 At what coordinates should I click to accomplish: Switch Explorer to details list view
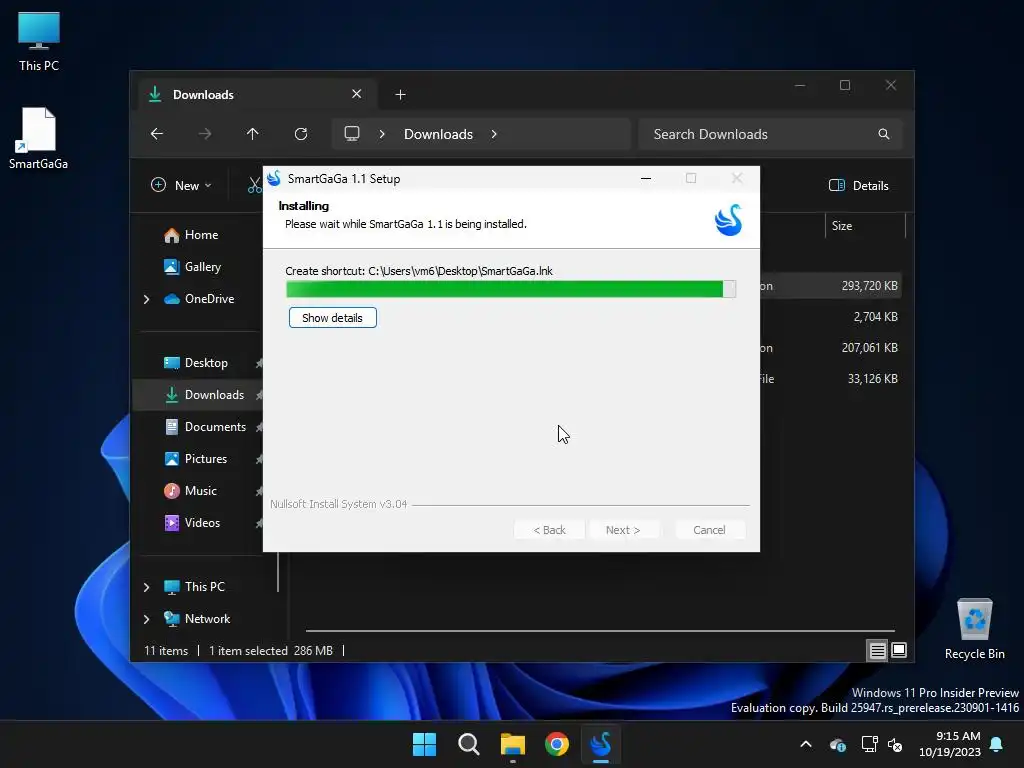tap(878, 650)
